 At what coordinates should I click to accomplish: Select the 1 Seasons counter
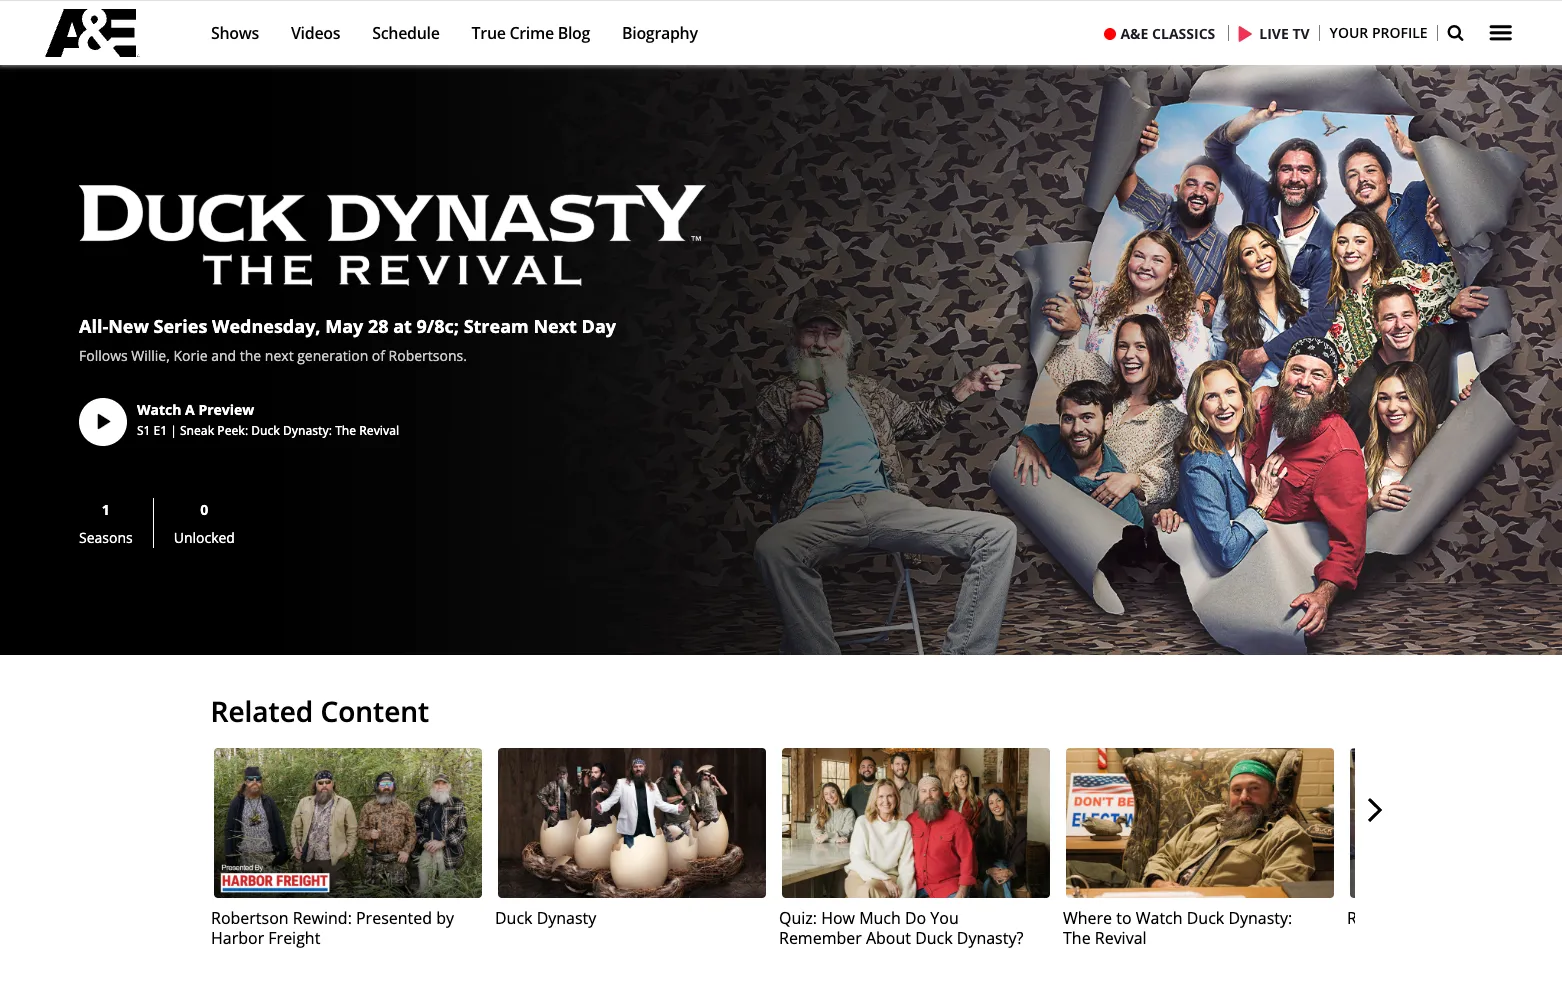pyautogui.click(x=105, y=524)
